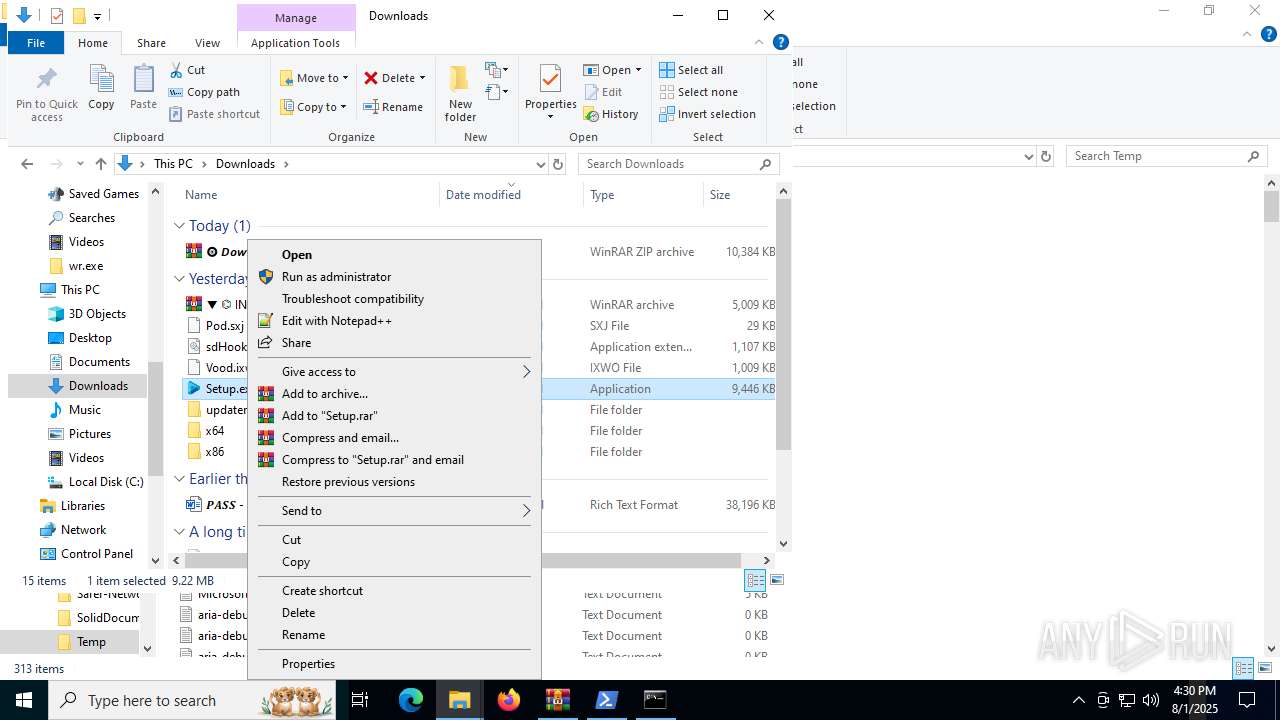Switch to Details view icon in status bar
The image size is (1280, 720).
[755, 580]
